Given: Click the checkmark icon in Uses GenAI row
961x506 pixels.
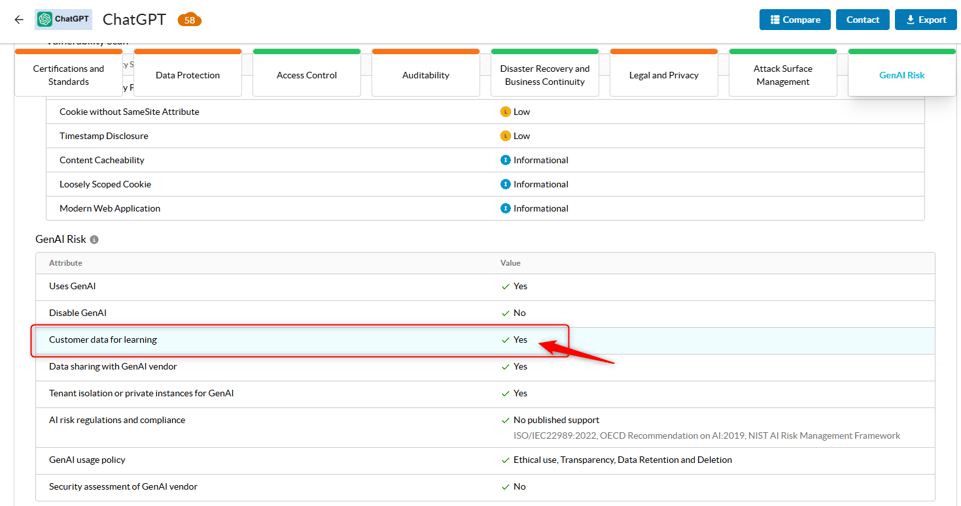Looking at the screenshot, I should (x=505, y=287).
